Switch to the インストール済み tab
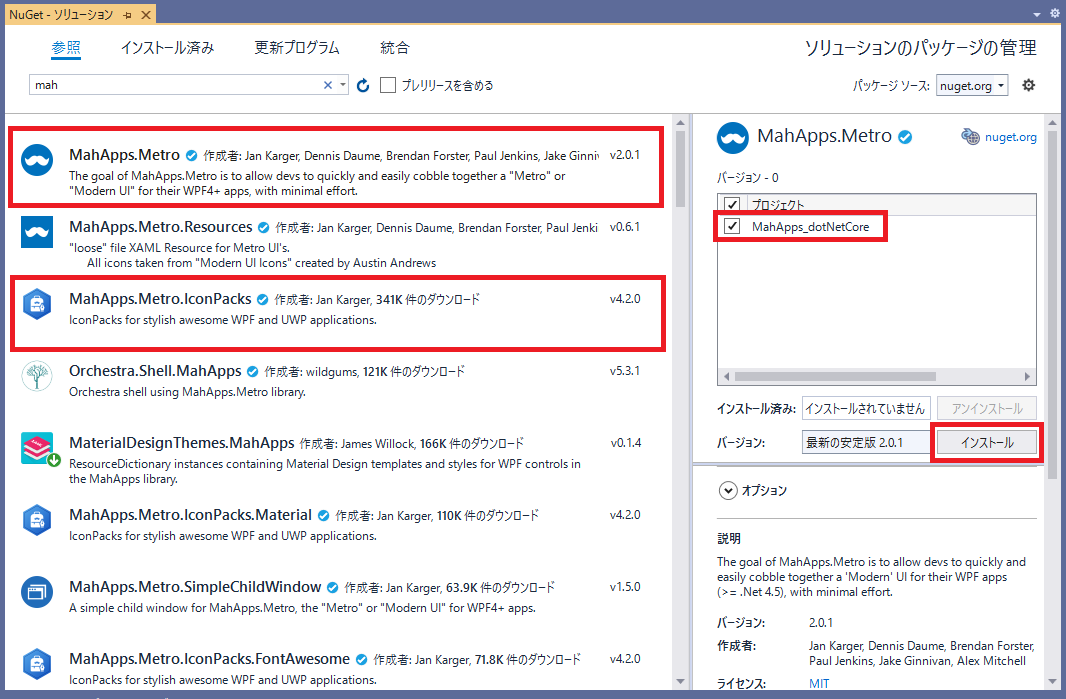 [x=167, y=48]
